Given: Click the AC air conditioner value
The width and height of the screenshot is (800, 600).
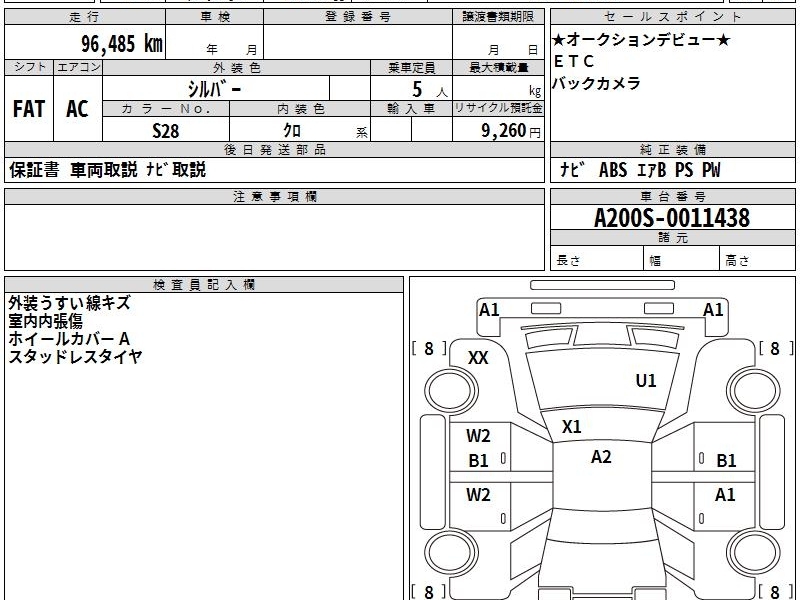Looking at the screenshot, I should tap(78, 109).
